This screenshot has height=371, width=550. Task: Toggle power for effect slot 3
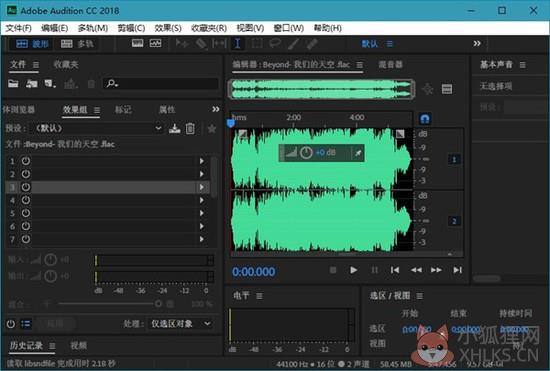coord(26,187)
